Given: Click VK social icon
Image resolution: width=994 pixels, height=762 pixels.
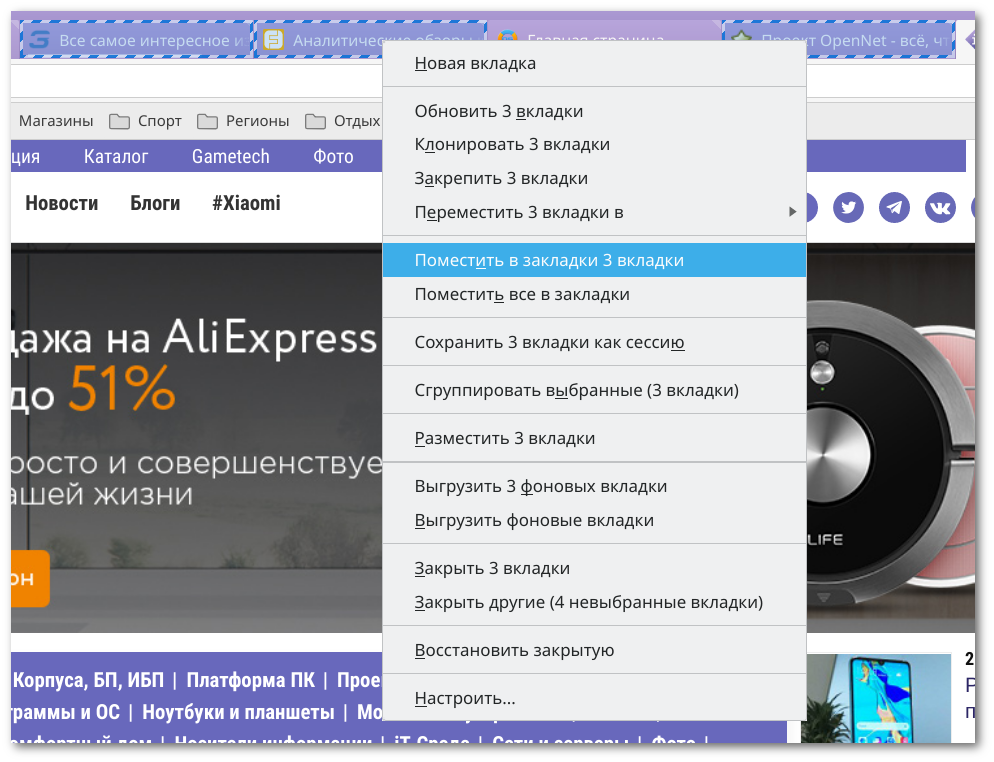Looking at the screenshot, I should click(x=940, y=207).
